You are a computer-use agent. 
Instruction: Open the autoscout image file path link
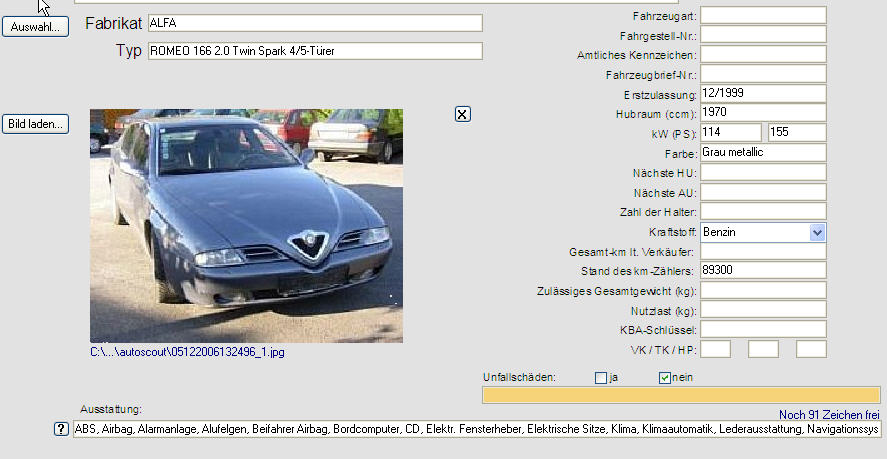pyautogui.click(x=187, y=352)
